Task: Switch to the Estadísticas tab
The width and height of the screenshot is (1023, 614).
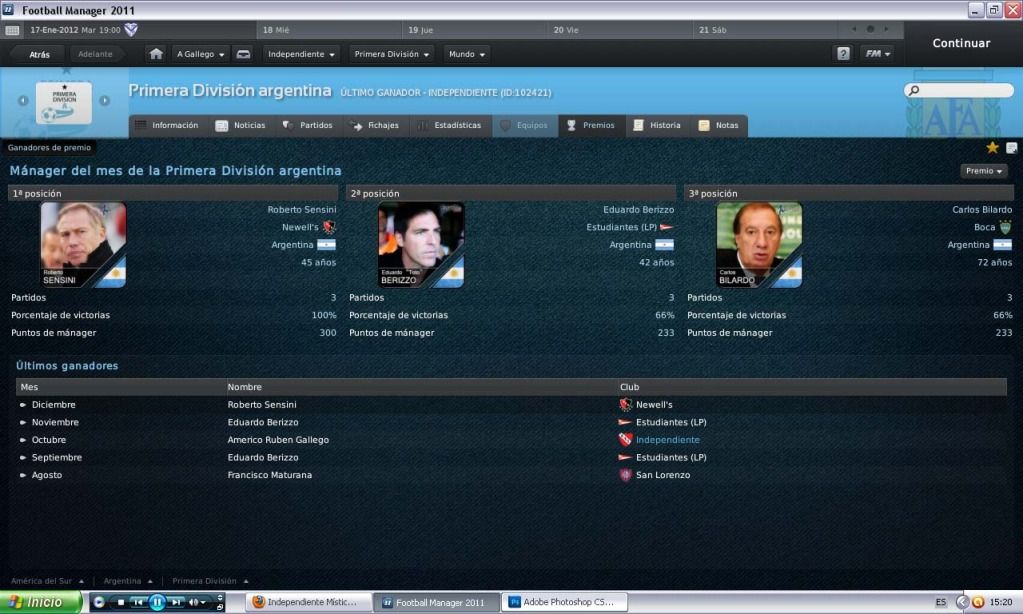Action: tap(449, 125)
